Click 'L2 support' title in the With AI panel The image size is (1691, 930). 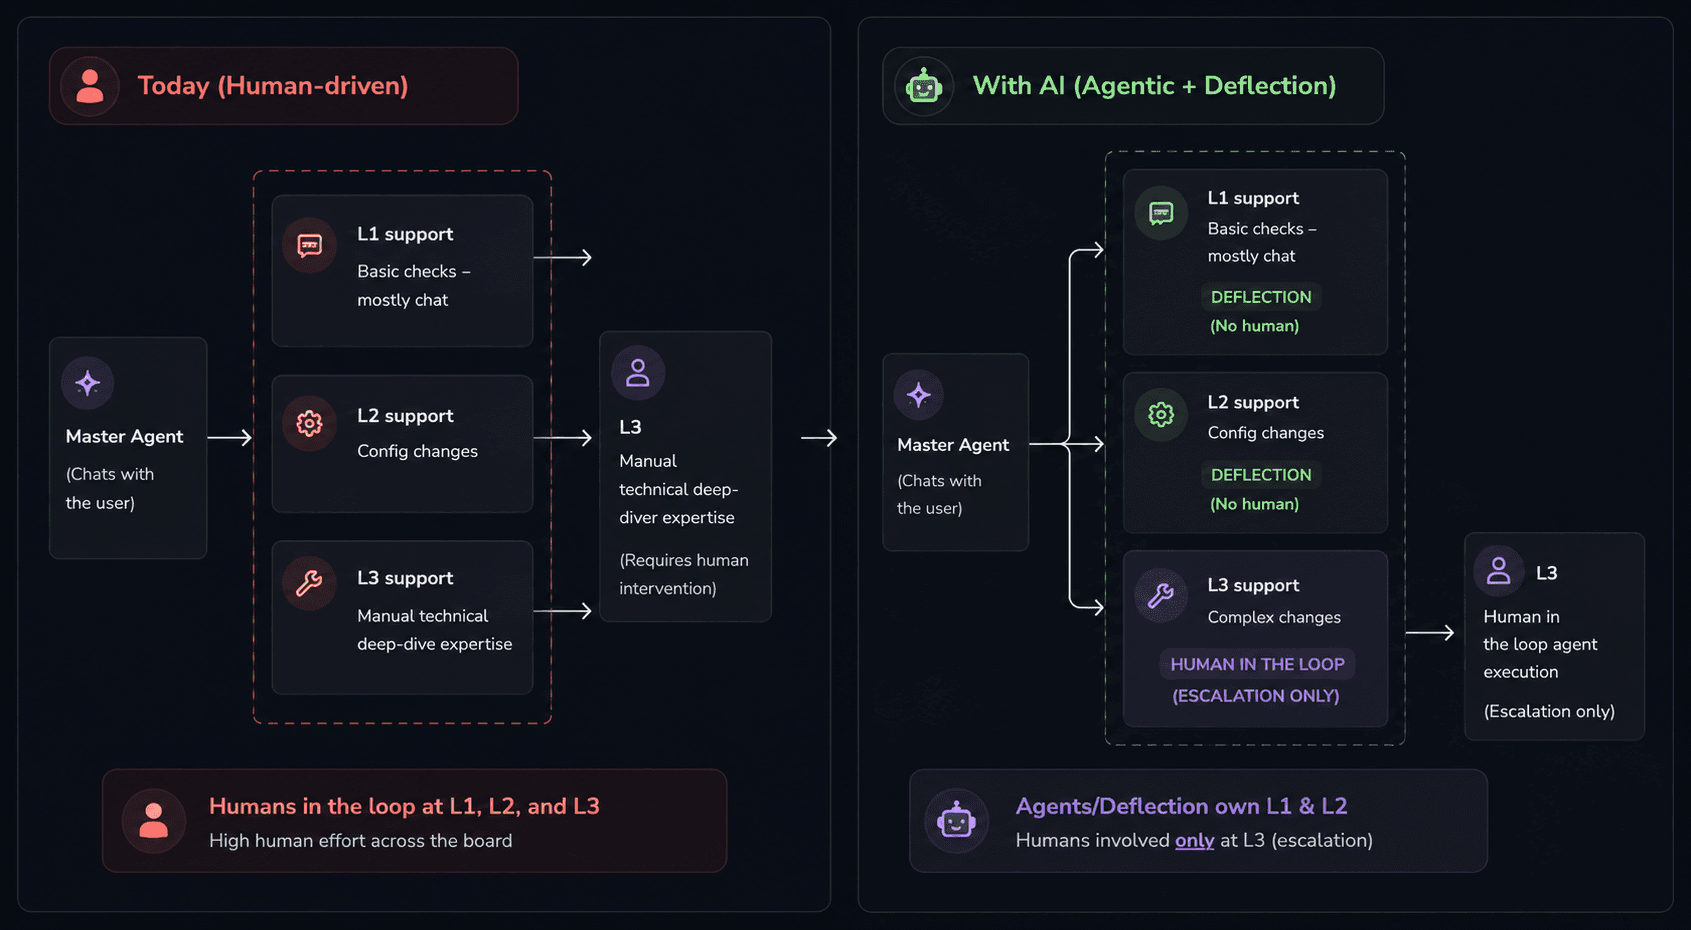click(1253, 402)
